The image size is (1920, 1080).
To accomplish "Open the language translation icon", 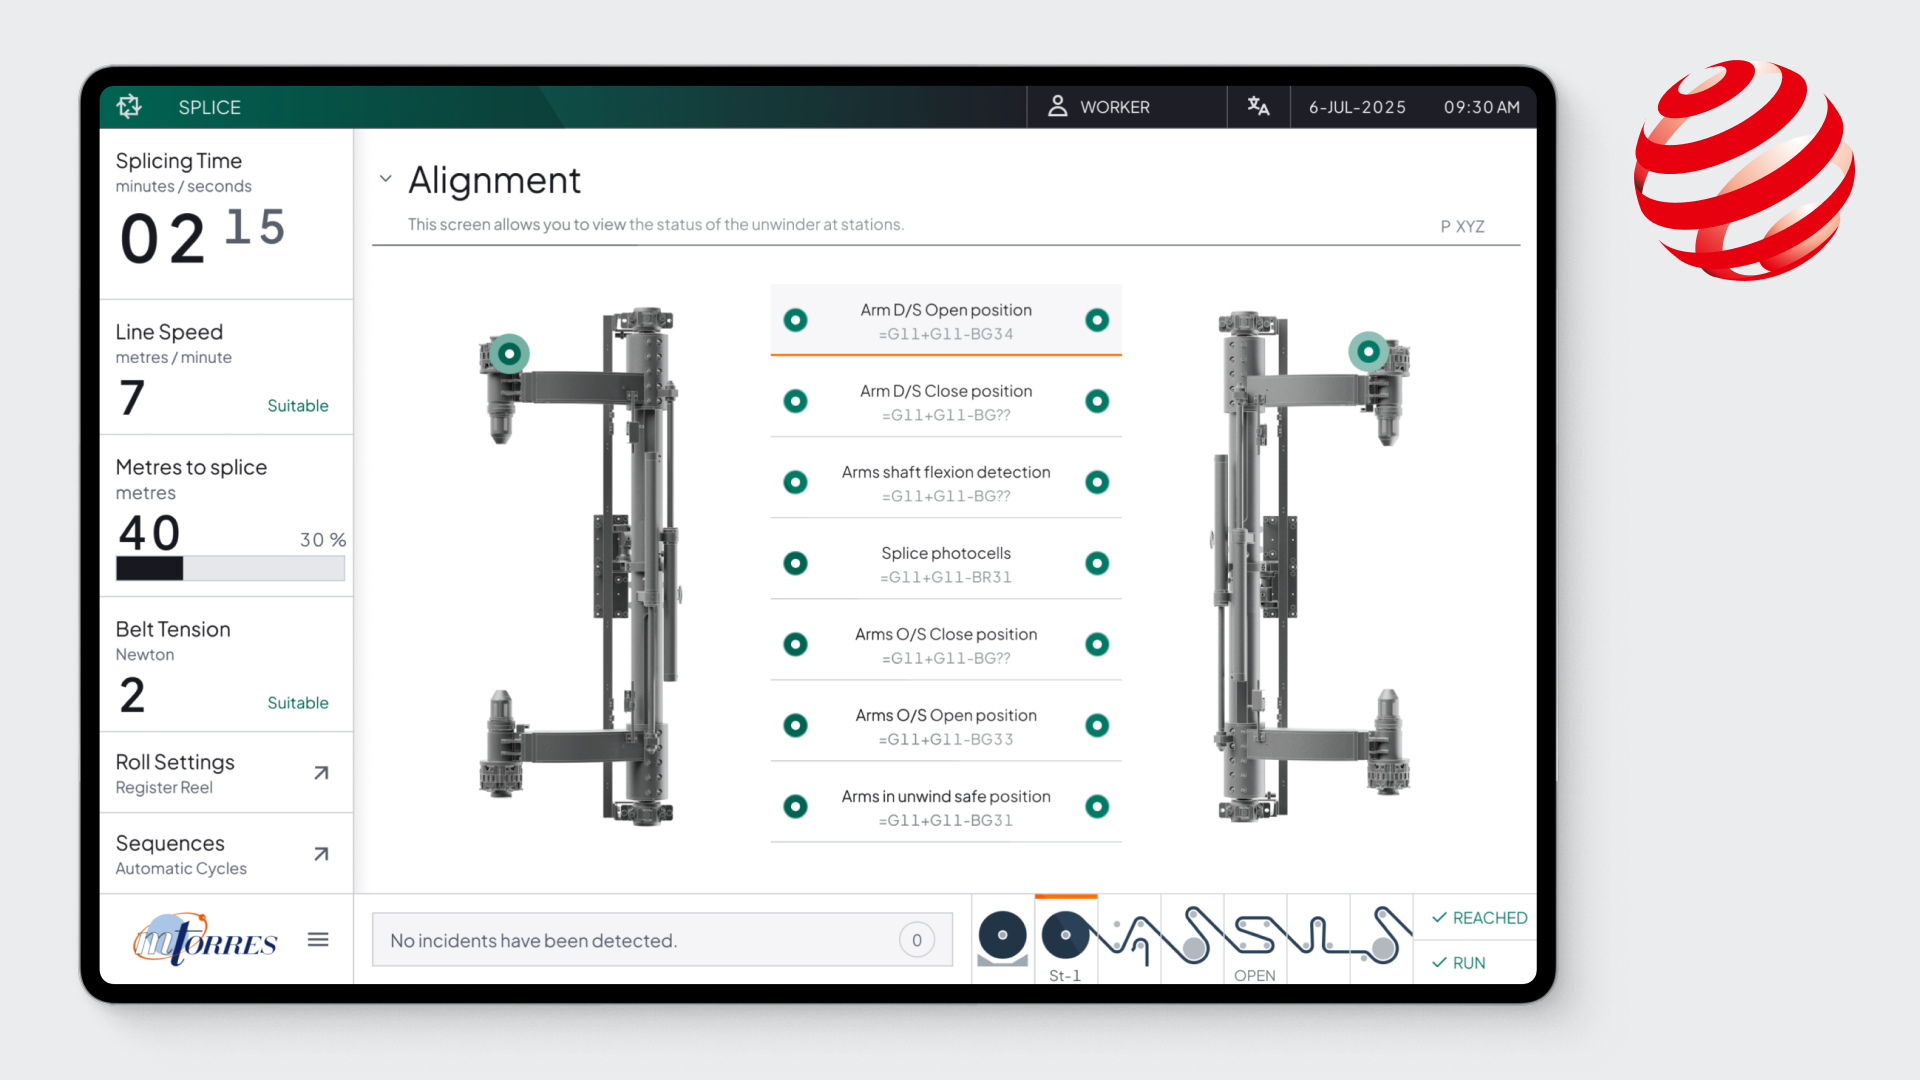I will pyautogui.click(x=1258, y=106).
